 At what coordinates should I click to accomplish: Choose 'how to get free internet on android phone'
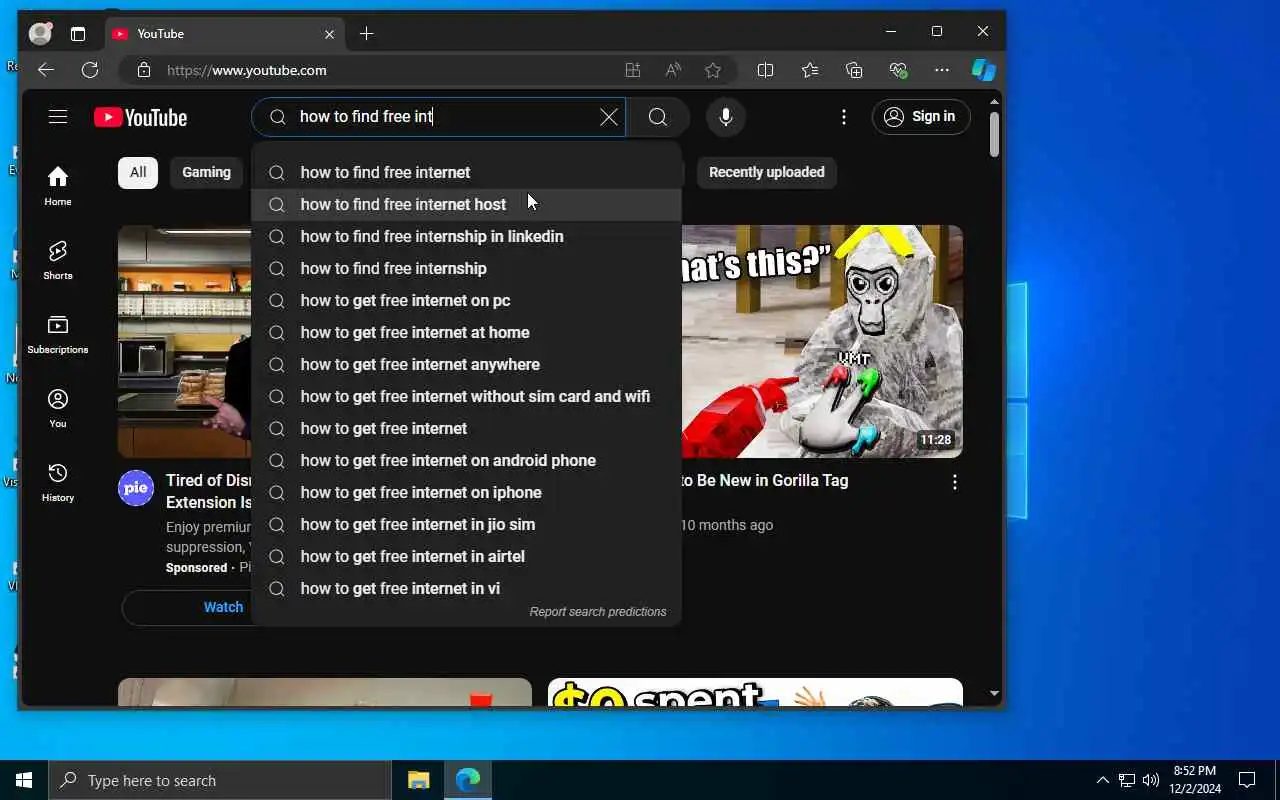pos(467,460)
